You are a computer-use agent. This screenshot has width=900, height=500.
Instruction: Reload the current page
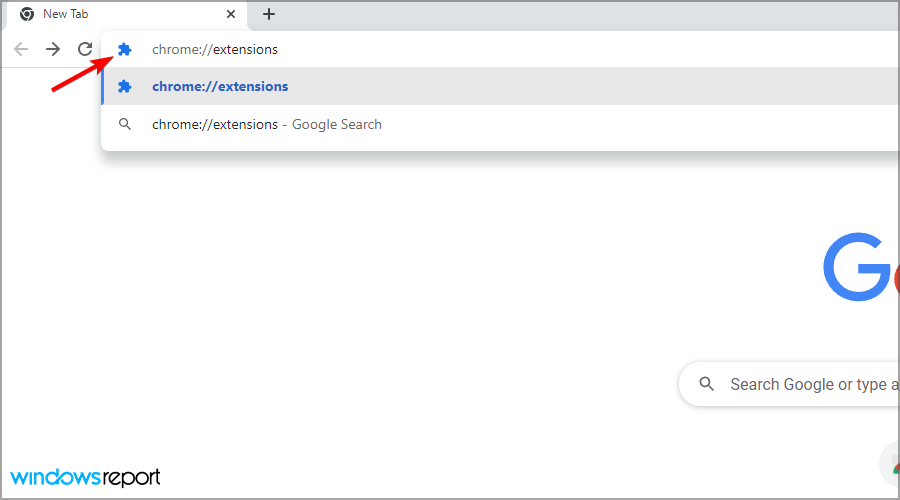click(x=85, y=49)
